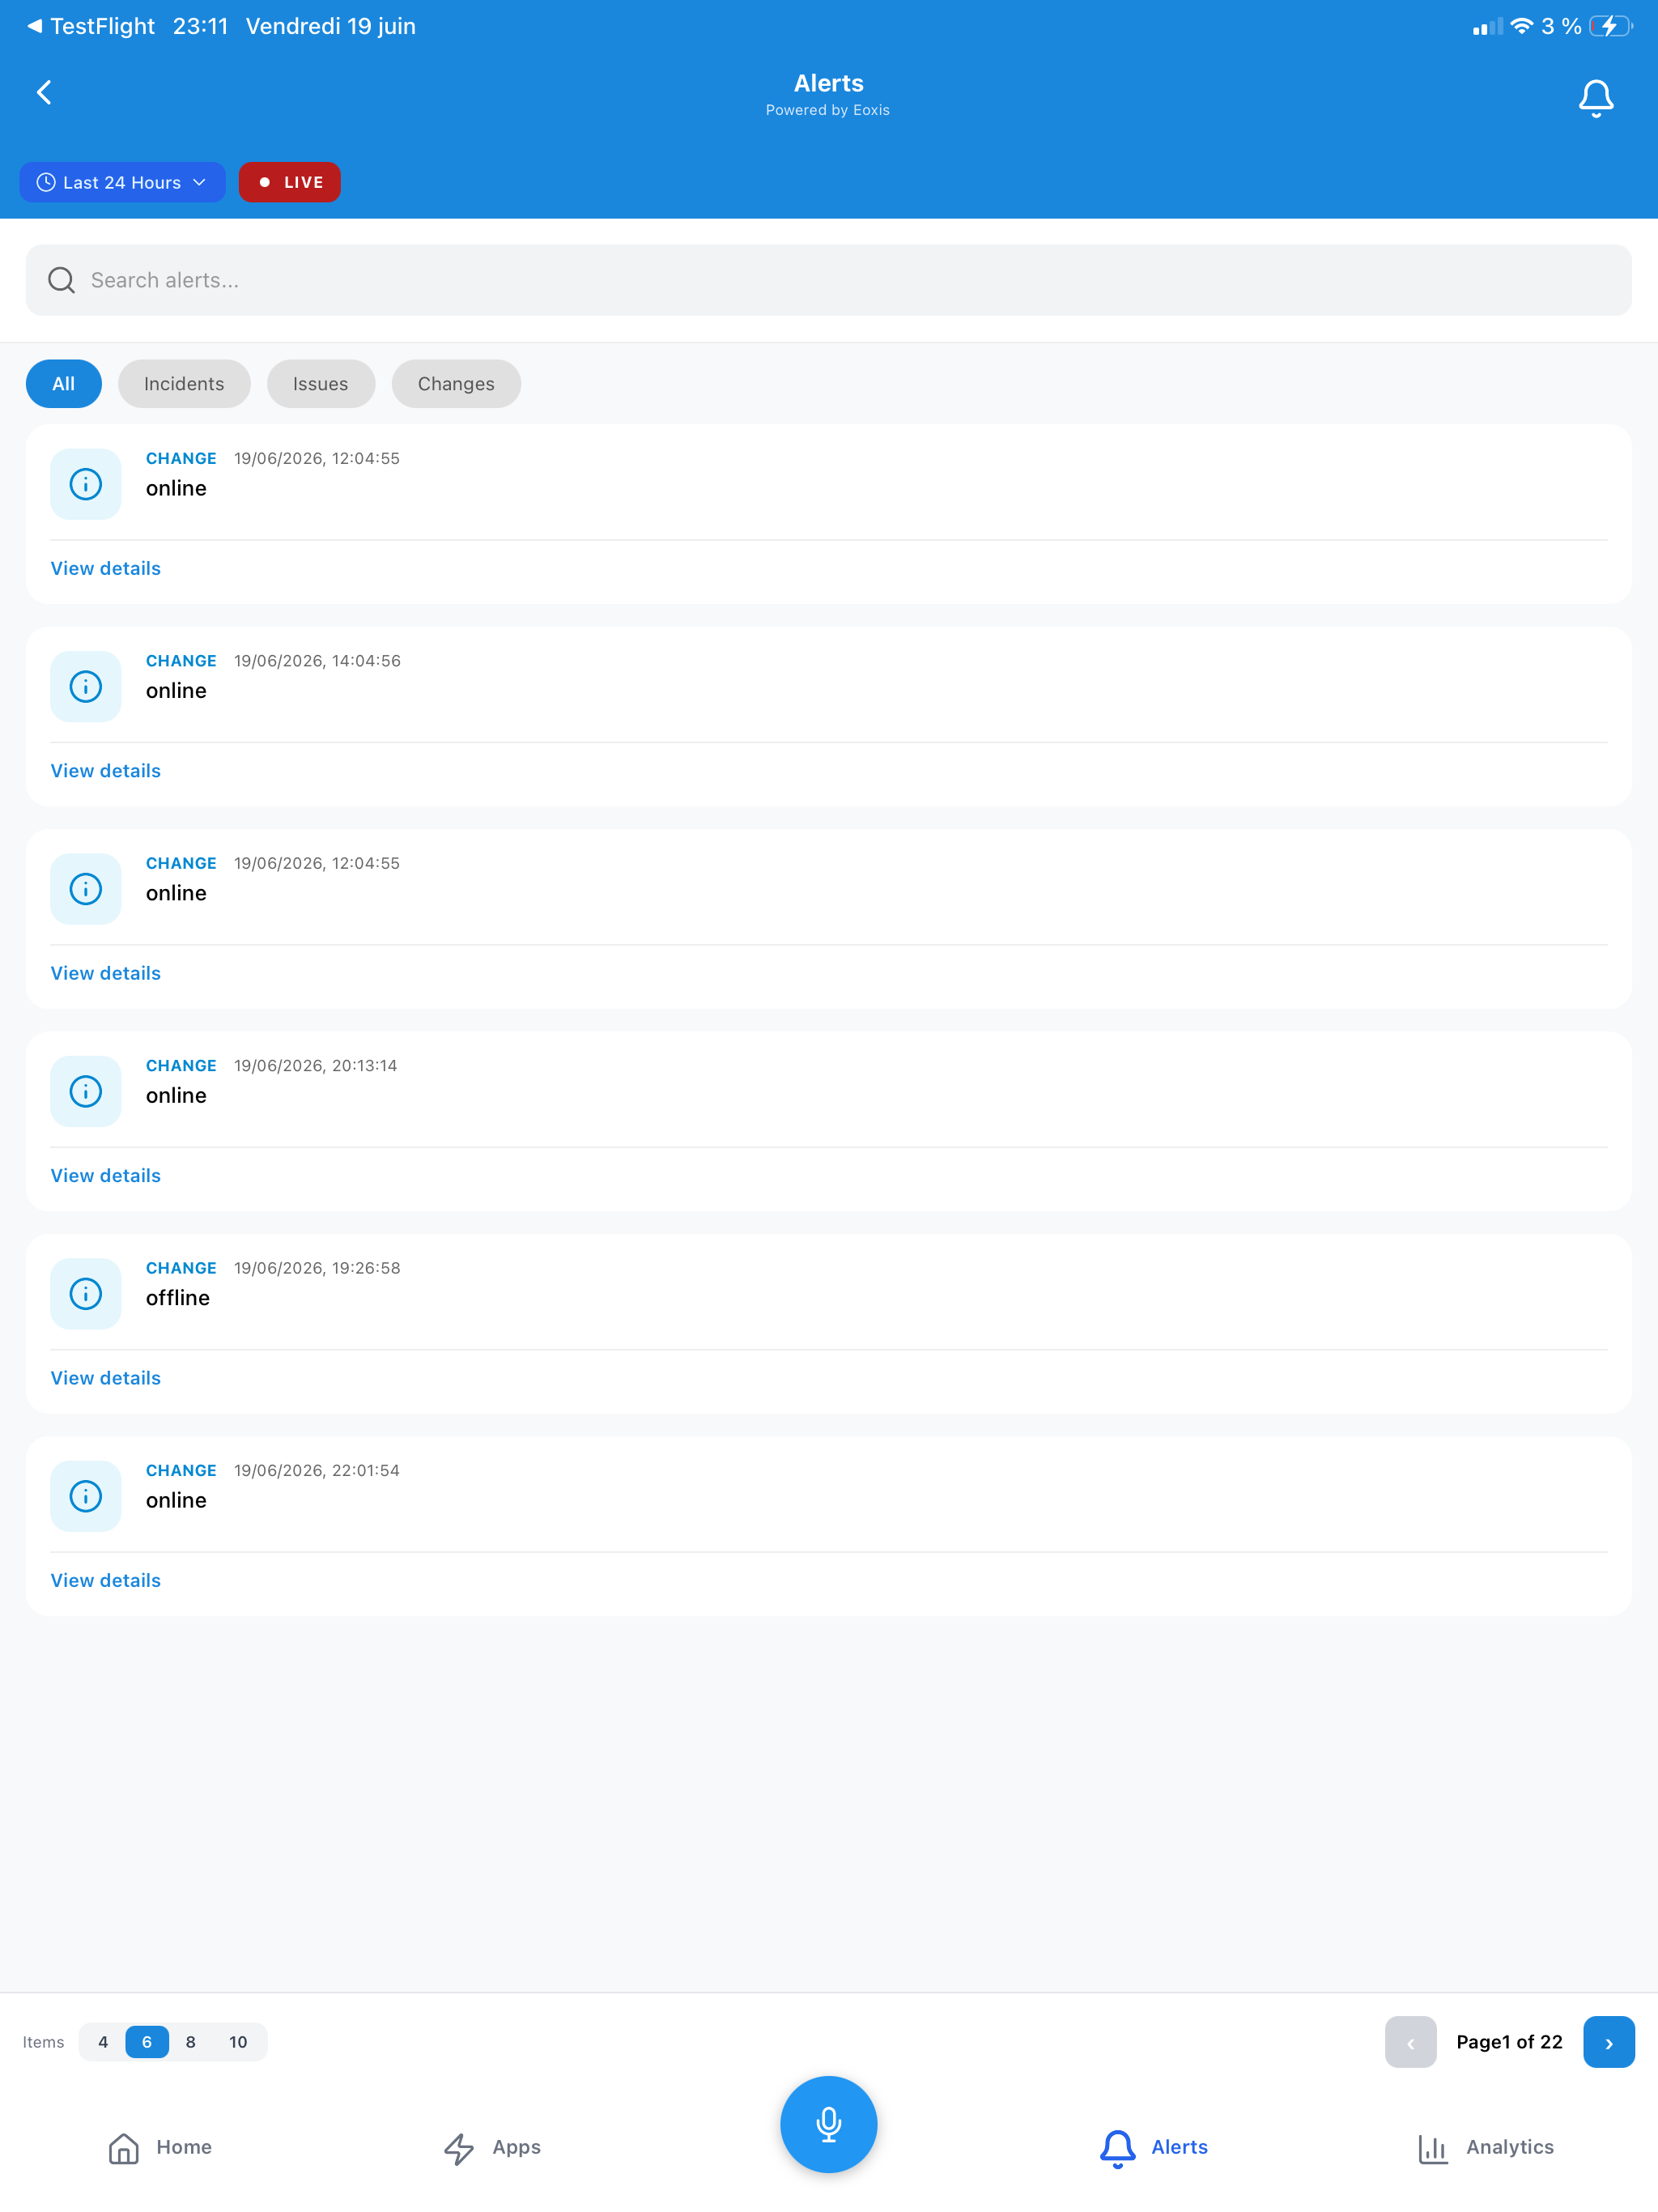Tap the battery indicator in status bar

1611,26
